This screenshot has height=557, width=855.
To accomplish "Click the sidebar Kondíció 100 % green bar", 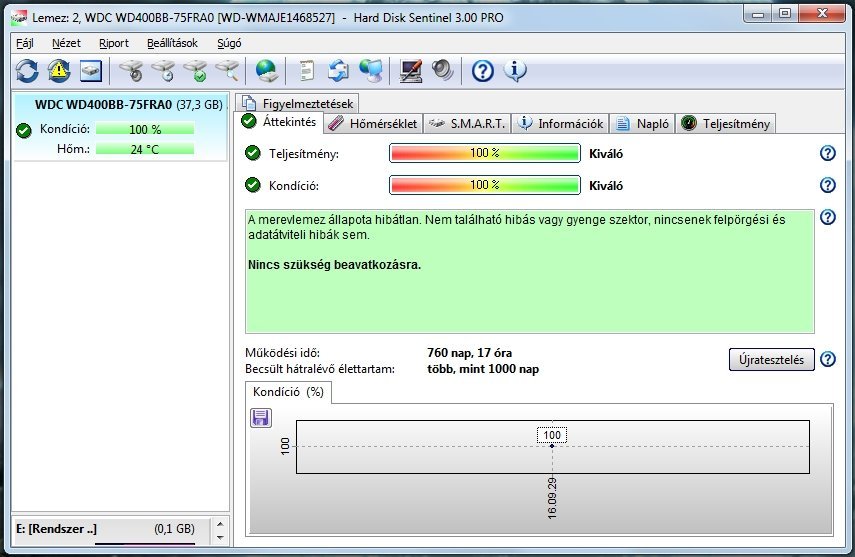I will pyautogui.click(x=145, y=129).
